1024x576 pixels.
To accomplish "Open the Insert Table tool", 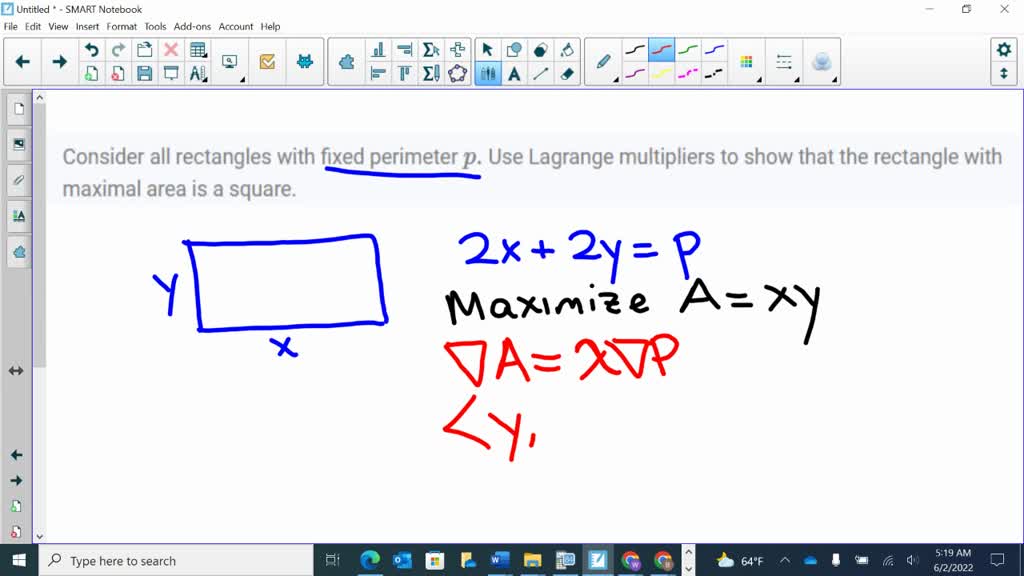I will (x=197, y=48).
